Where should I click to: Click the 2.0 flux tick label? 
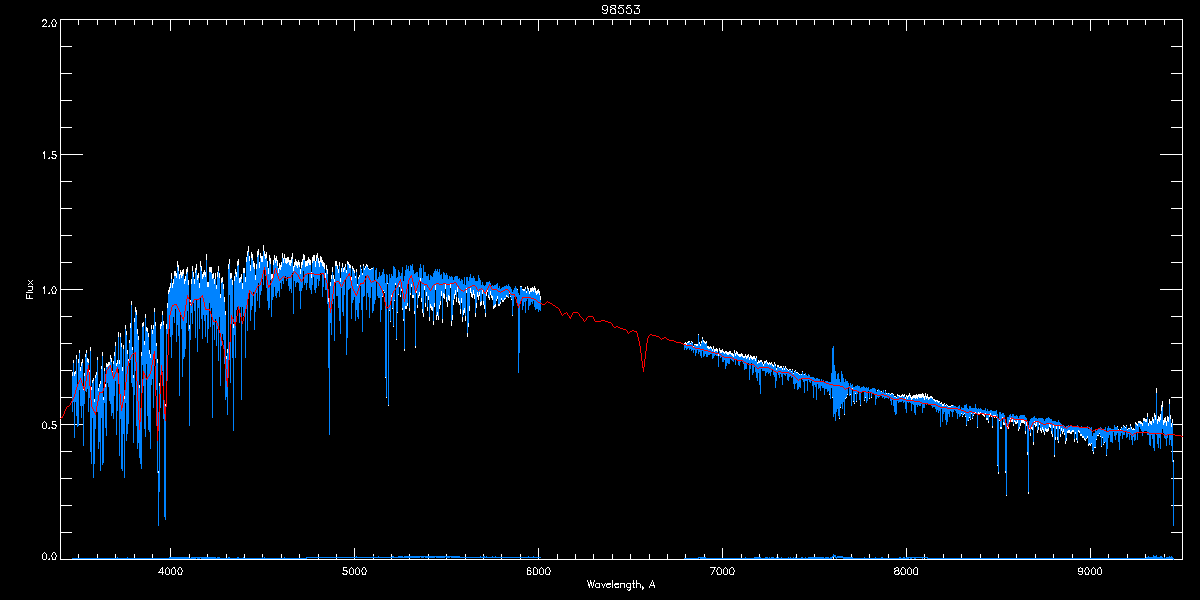click(48, 22)
